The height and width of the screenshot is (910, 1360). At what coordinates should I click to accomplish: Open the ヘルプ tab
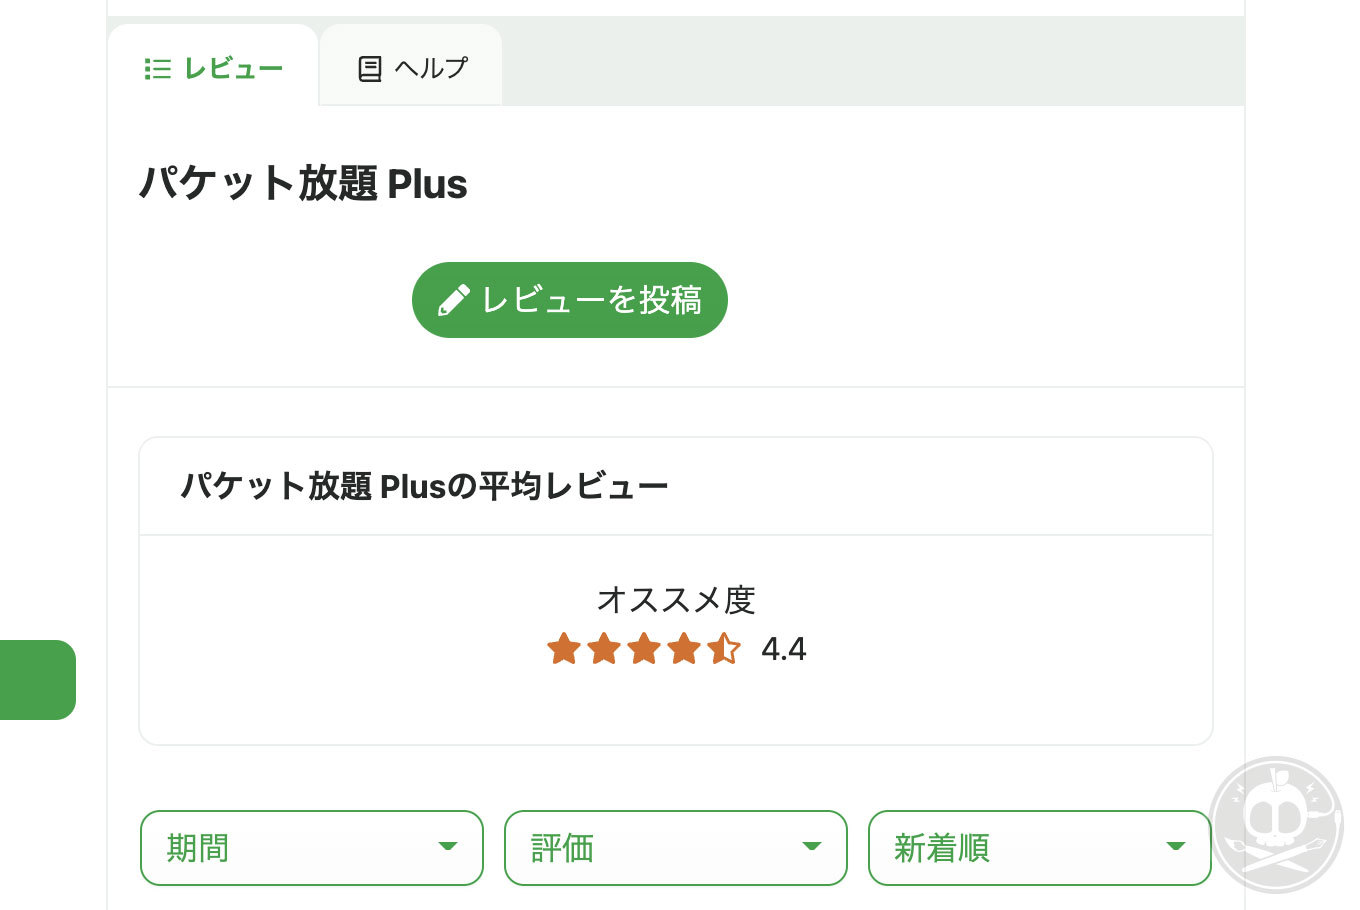click(411, 68)
